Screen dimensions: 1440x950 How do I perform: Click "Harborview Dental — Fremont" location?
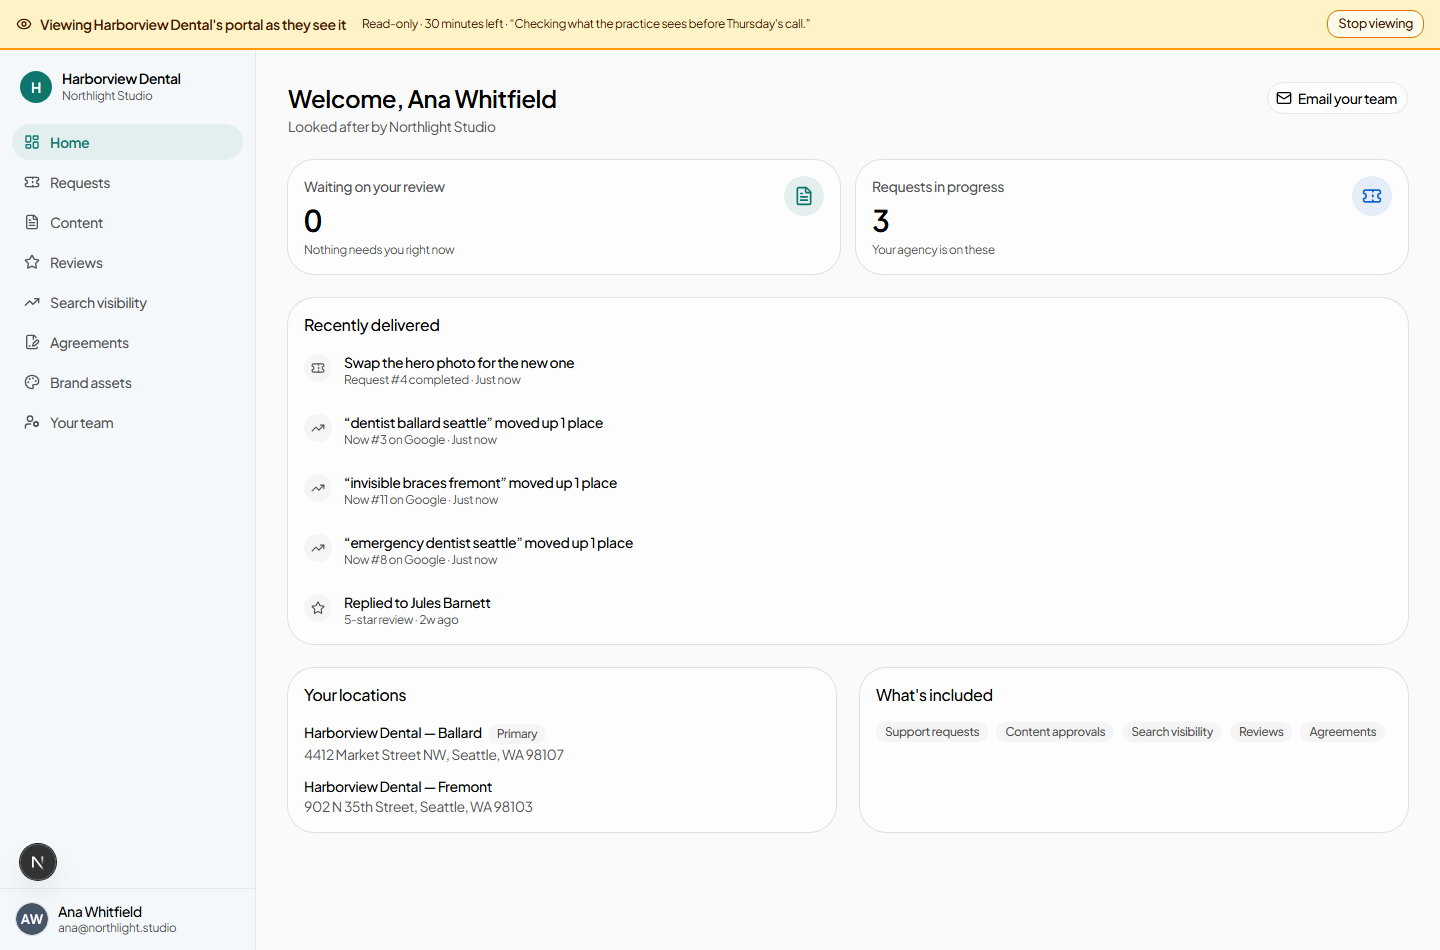pyautogui.click(x=398, y=787)
